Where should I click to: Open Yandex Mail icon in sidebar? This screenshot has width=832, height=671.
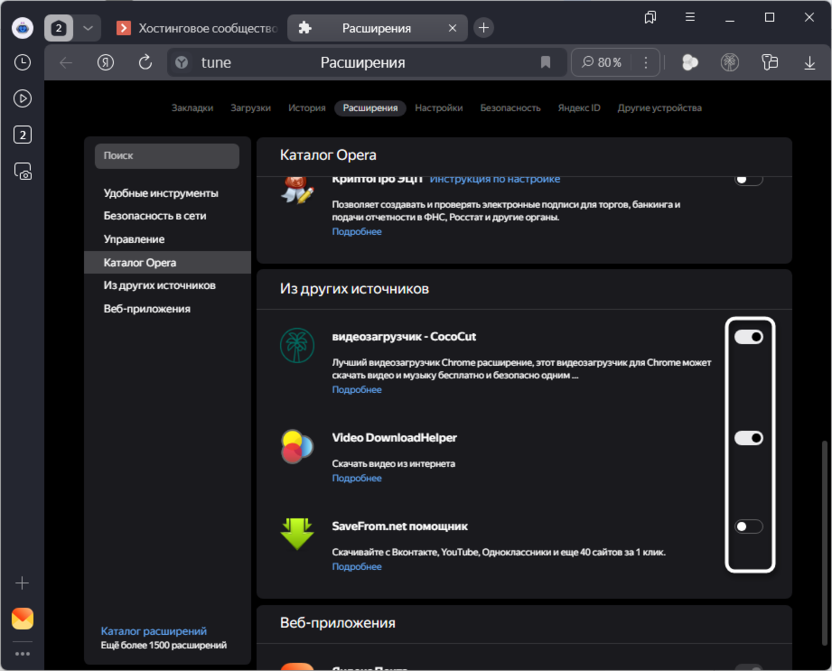click(22, 618)
